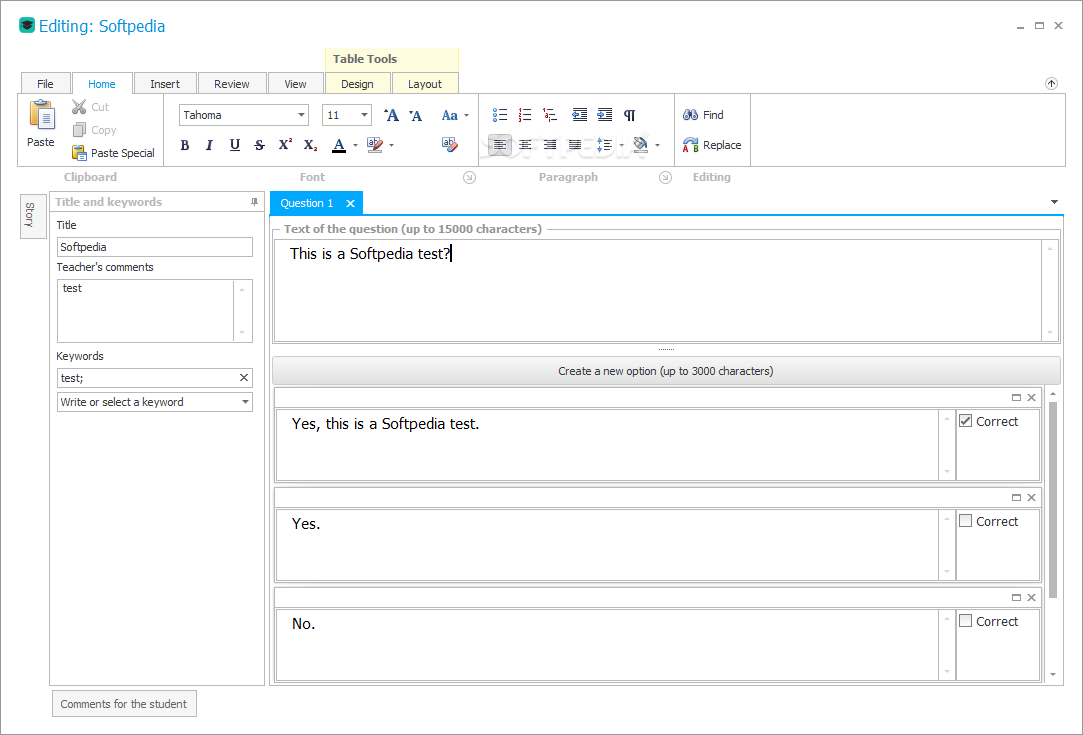
Task: Align text right
Action: [x=550, y=145]
